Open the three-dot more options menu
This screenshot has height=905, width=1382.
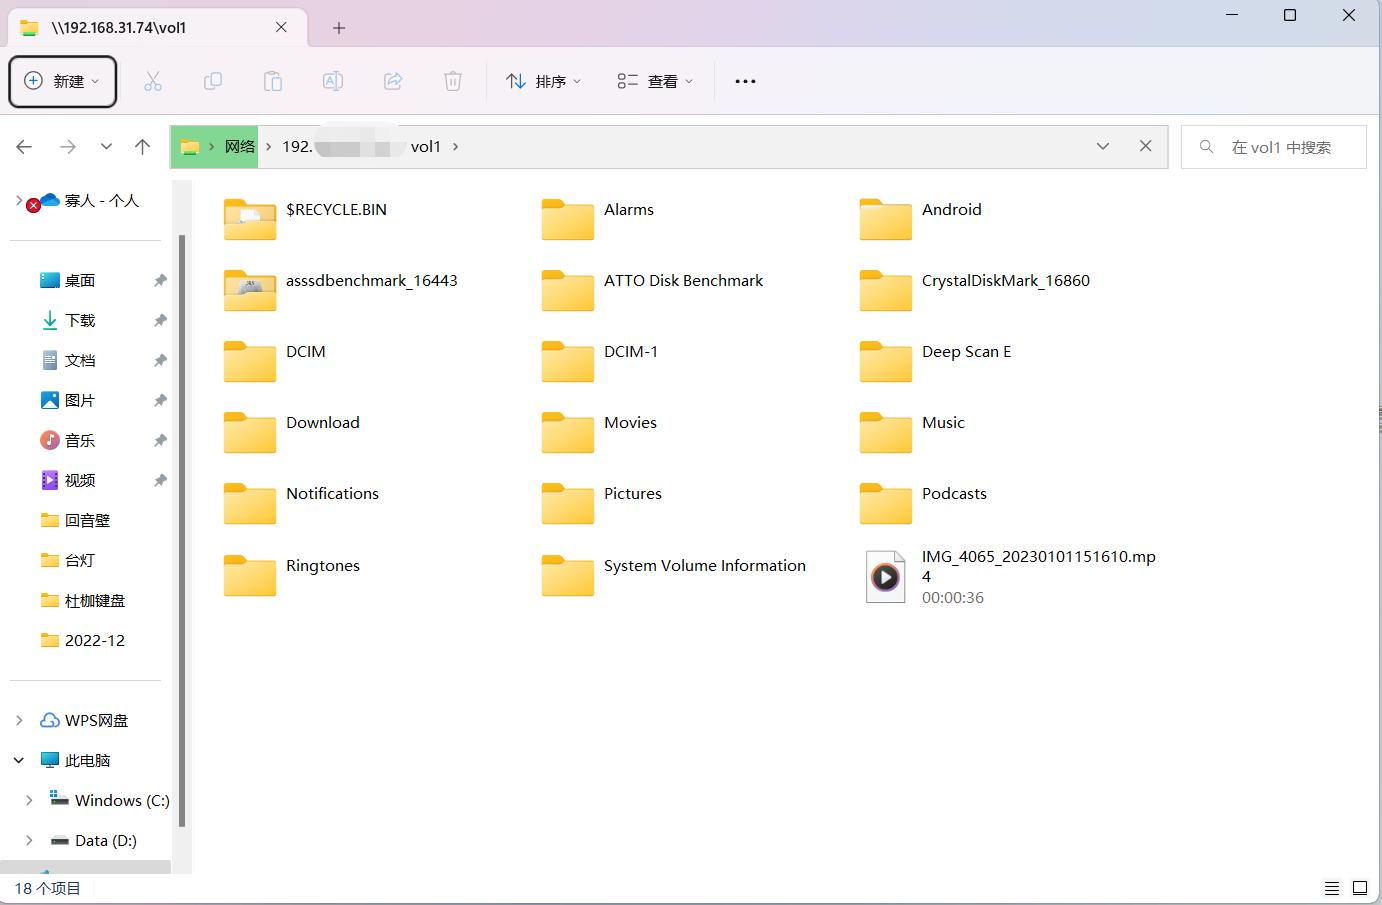[745, 81]
